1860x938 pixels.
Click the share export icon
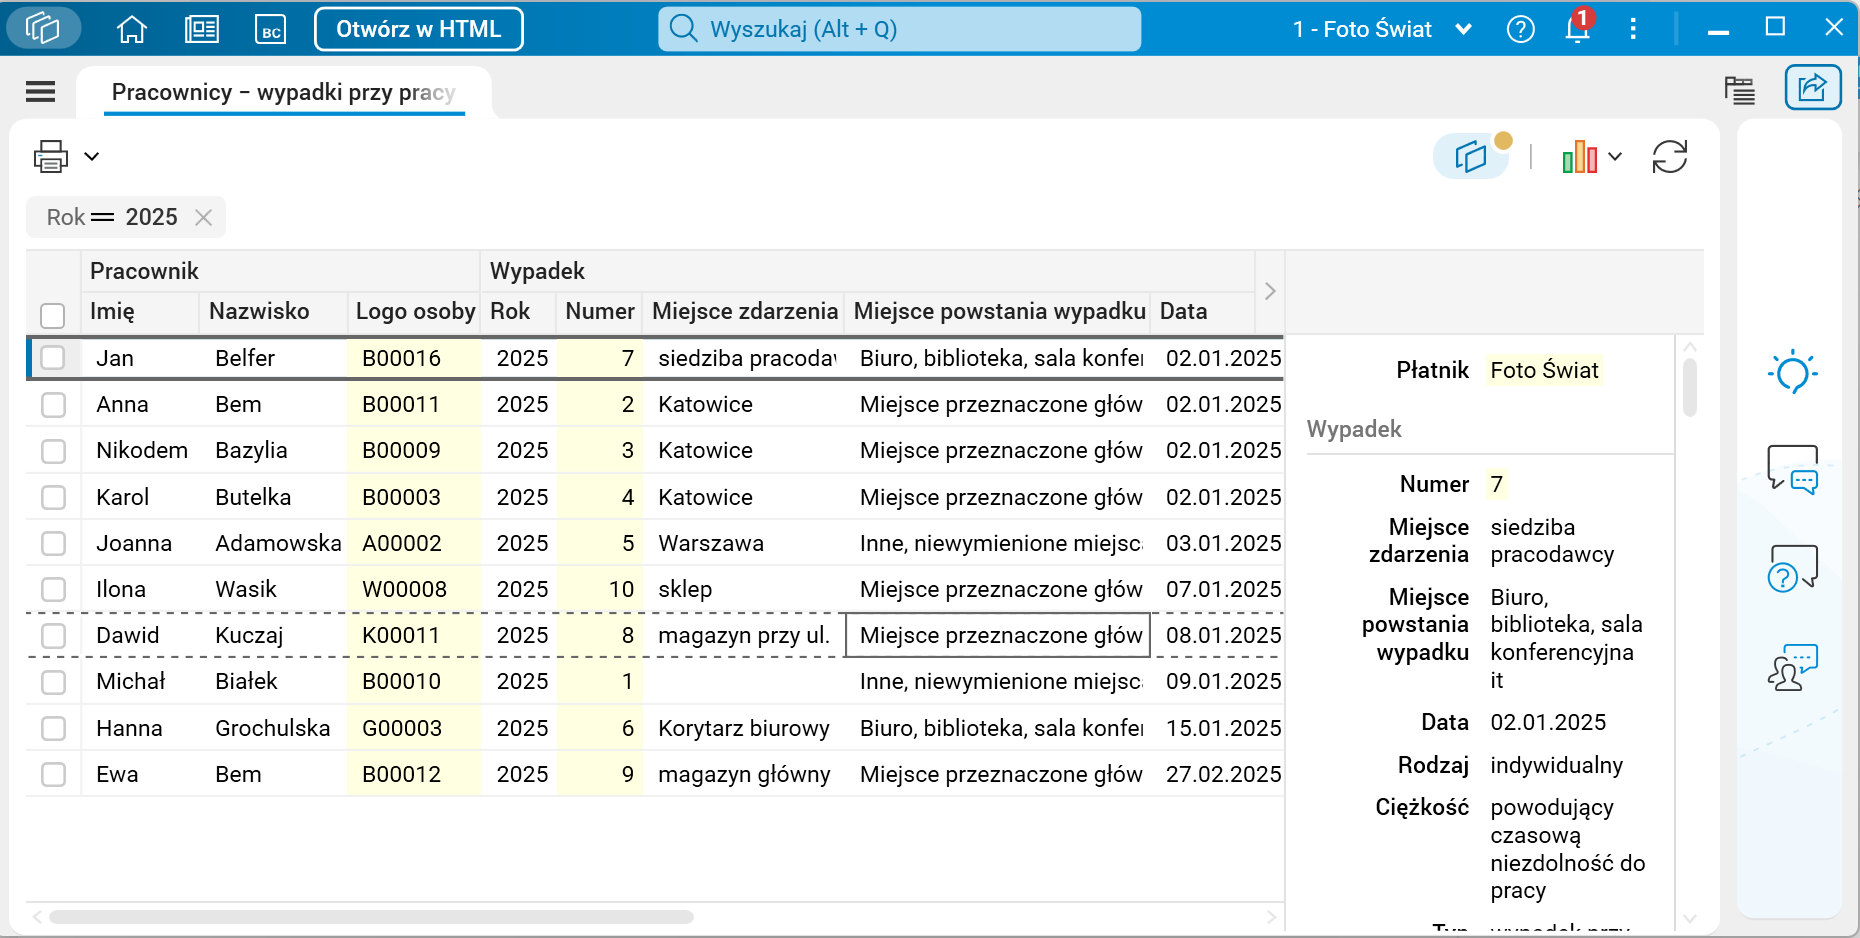pos(1813,88)
